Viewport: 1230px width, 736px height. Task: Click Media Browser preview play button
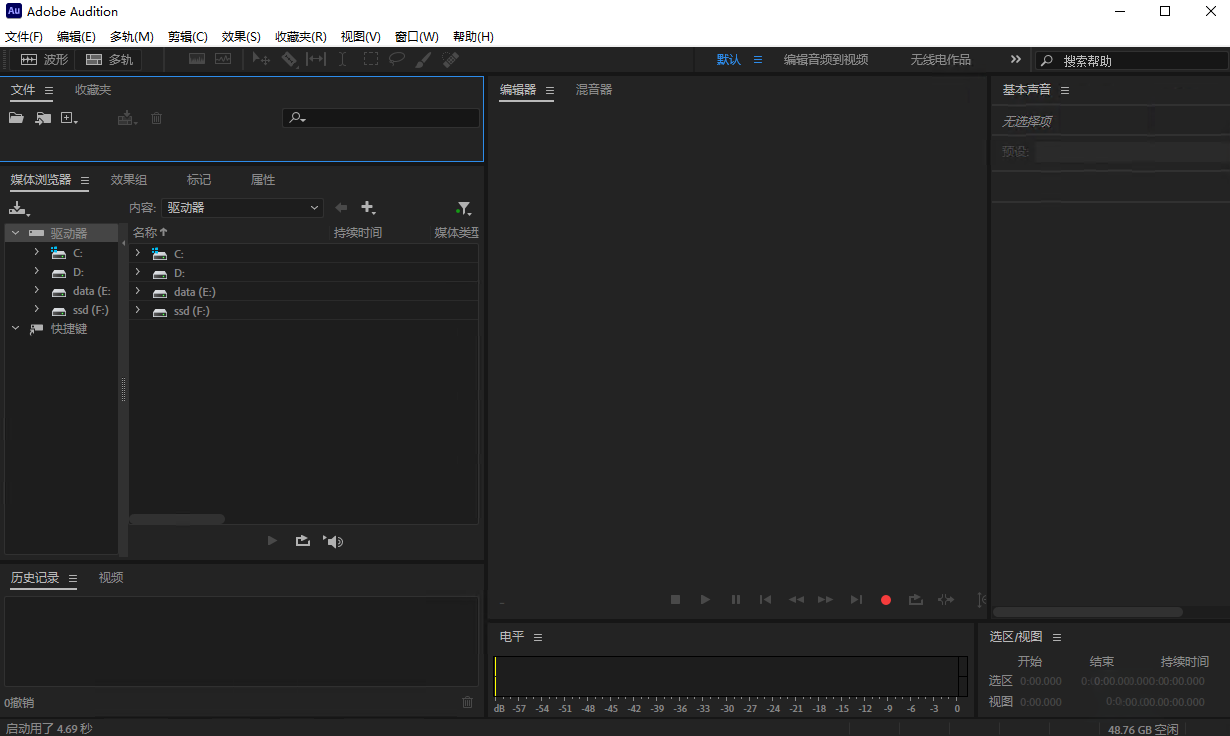click(272, 541)
